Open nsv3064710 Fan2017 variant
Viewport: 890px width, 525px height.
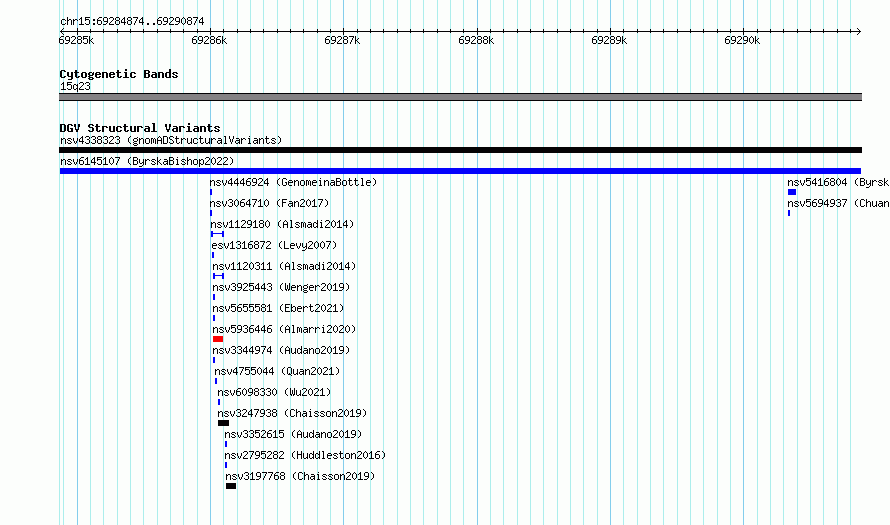[x=270, y=203]
